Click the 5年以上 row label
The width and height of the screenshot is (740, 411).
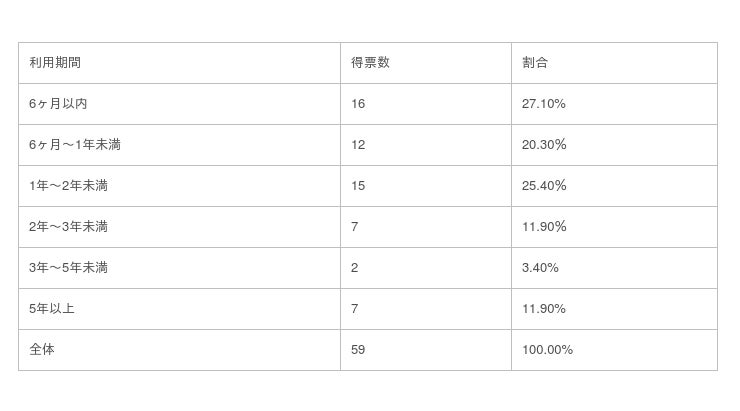click(52, 309)
